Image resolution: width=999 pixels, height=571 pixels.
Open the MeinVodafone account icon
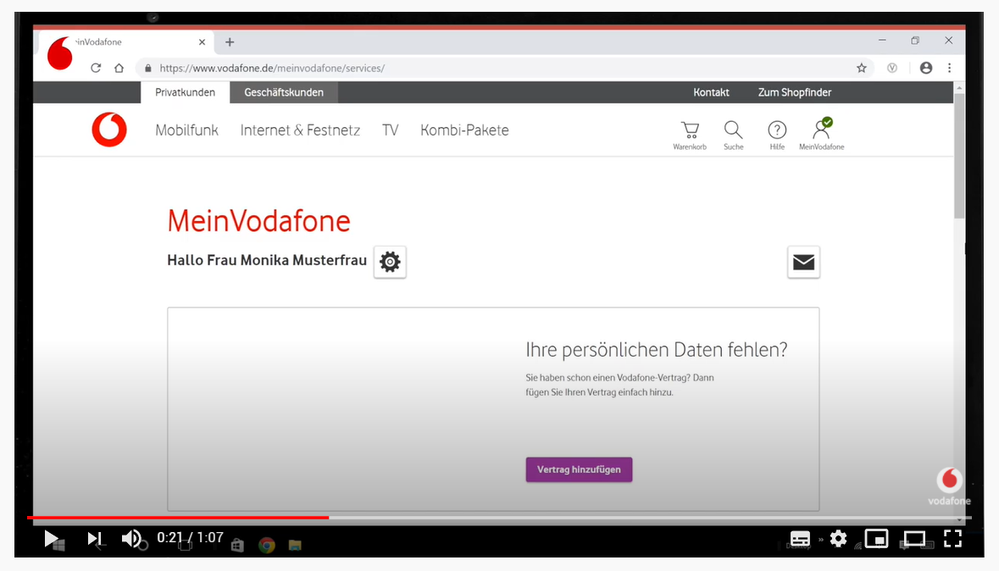tap(822, 134)
